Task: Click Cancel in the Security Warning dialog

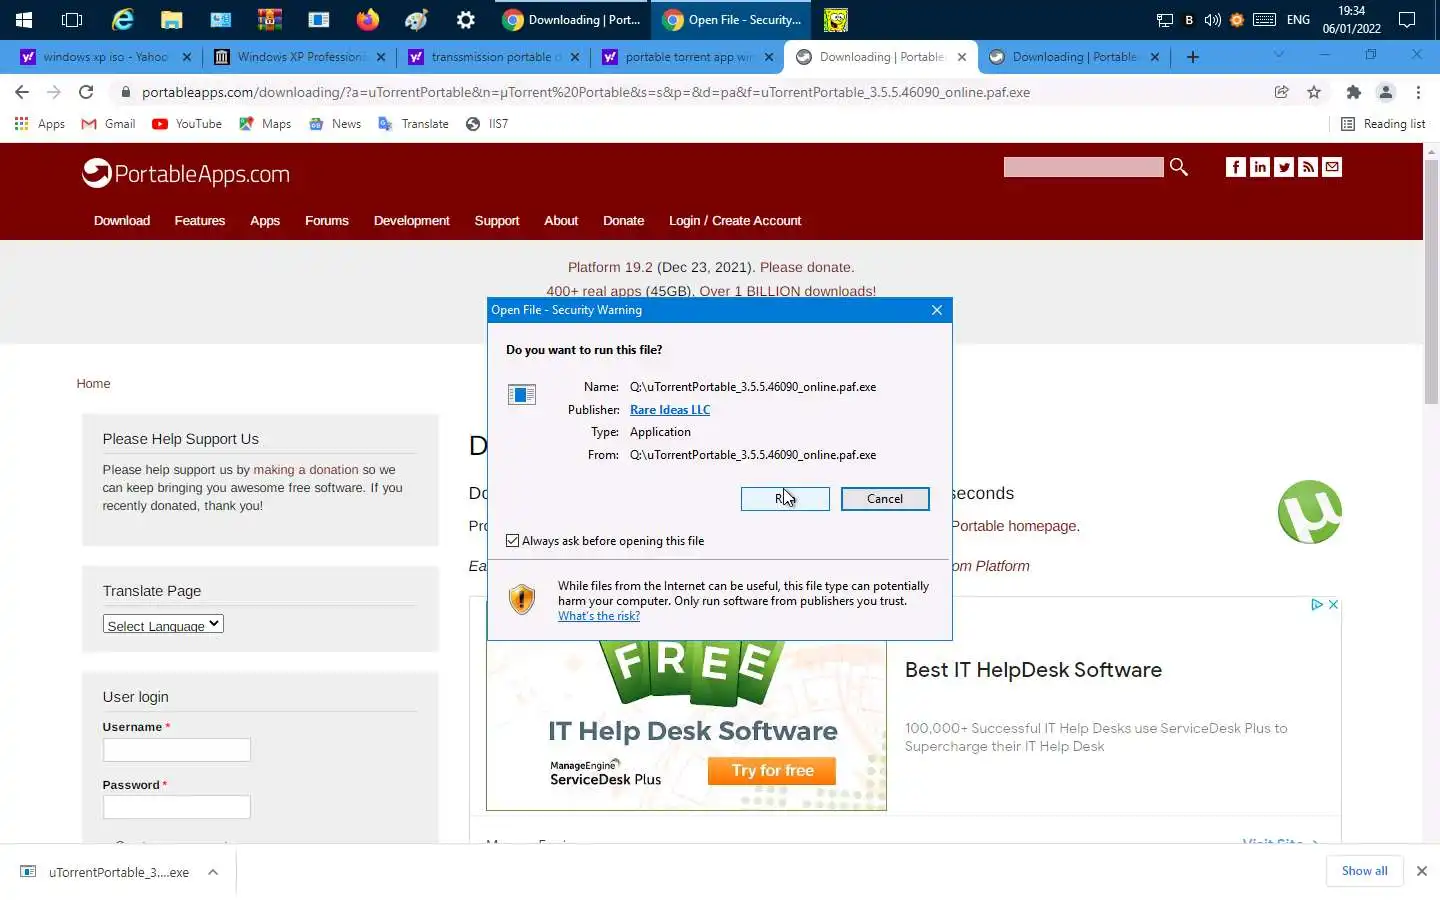Action: click(x=885, y=498)
